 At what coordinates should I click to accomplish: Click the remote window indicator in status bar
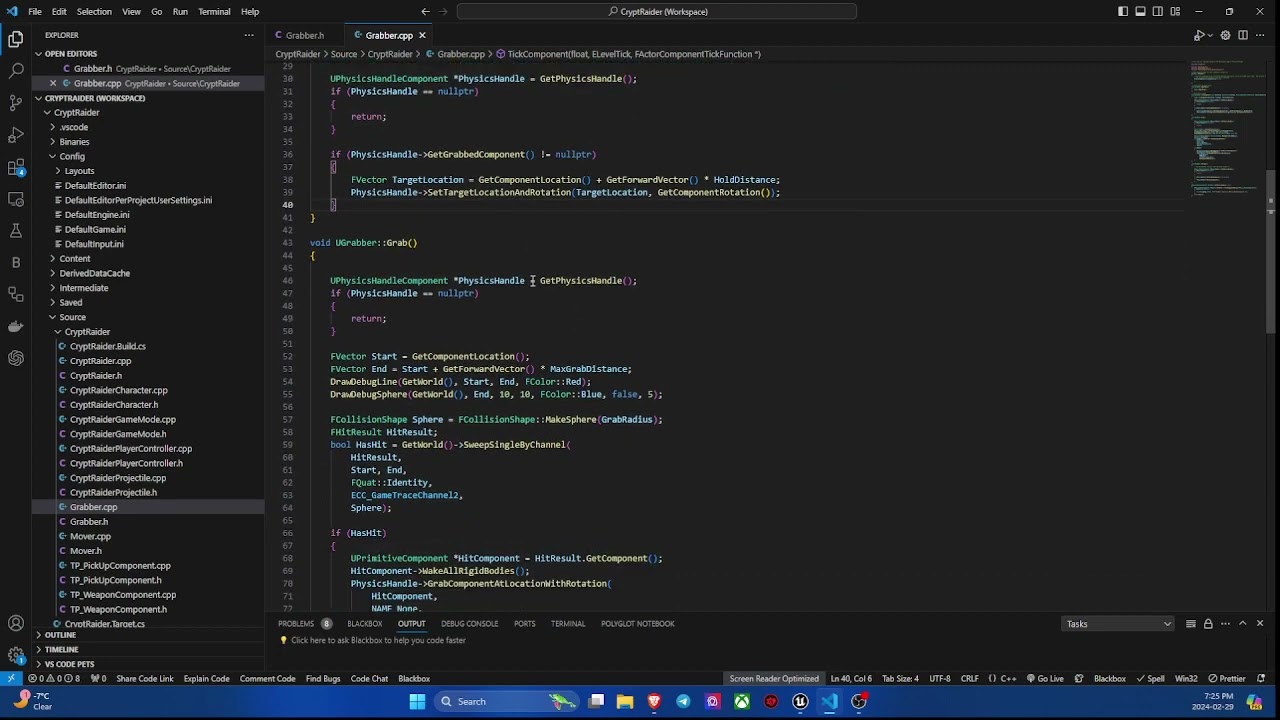point(11,679)
